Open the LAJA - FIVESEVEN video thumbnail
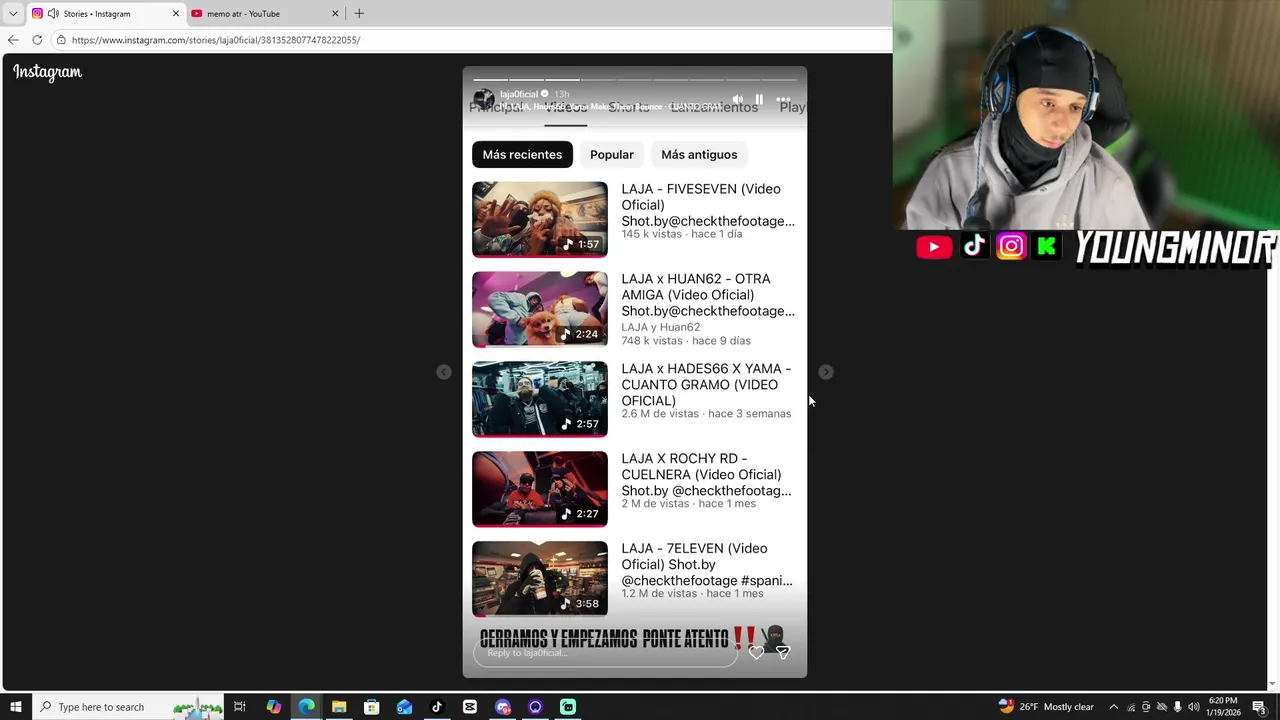The width and height of the screenshot is (1280, 720). 540,219
